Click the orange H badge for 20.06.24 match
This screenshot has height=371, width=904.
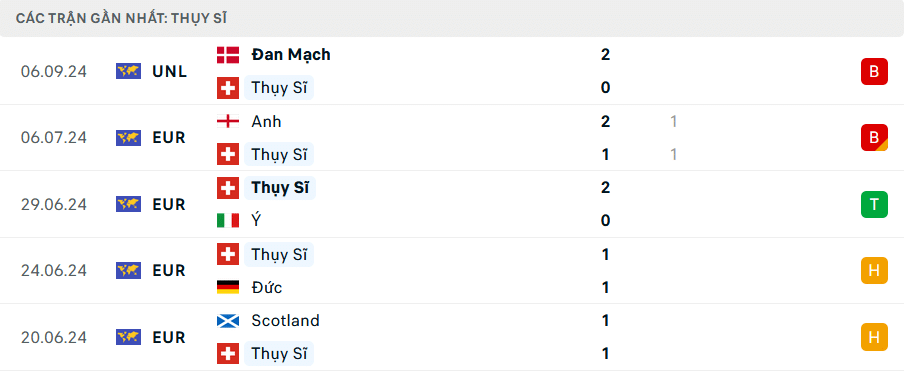pyautogui.click(x=874, y=337)
